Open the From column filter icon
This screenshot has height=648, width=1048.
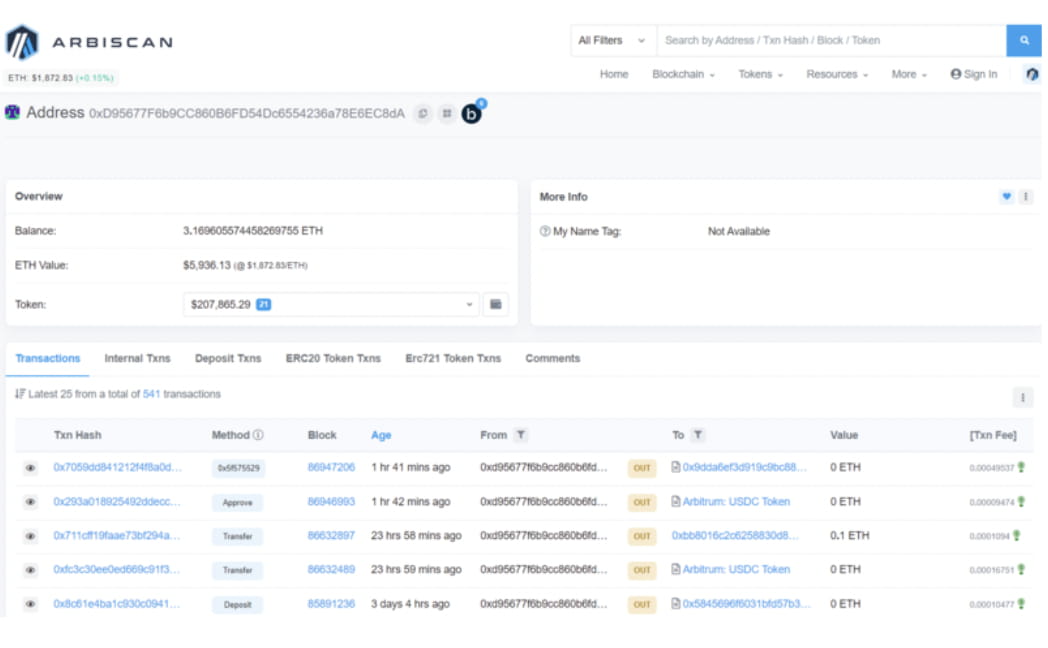[521, 435]
